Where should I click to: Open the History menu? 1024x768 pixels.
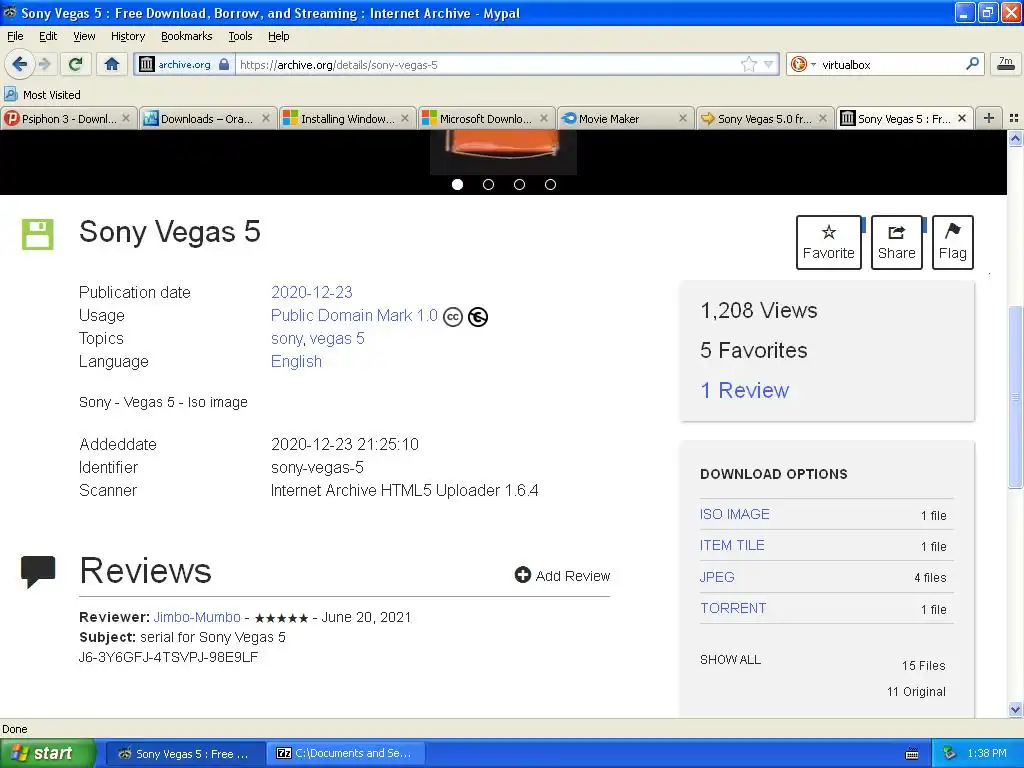(x=128, y=36)
